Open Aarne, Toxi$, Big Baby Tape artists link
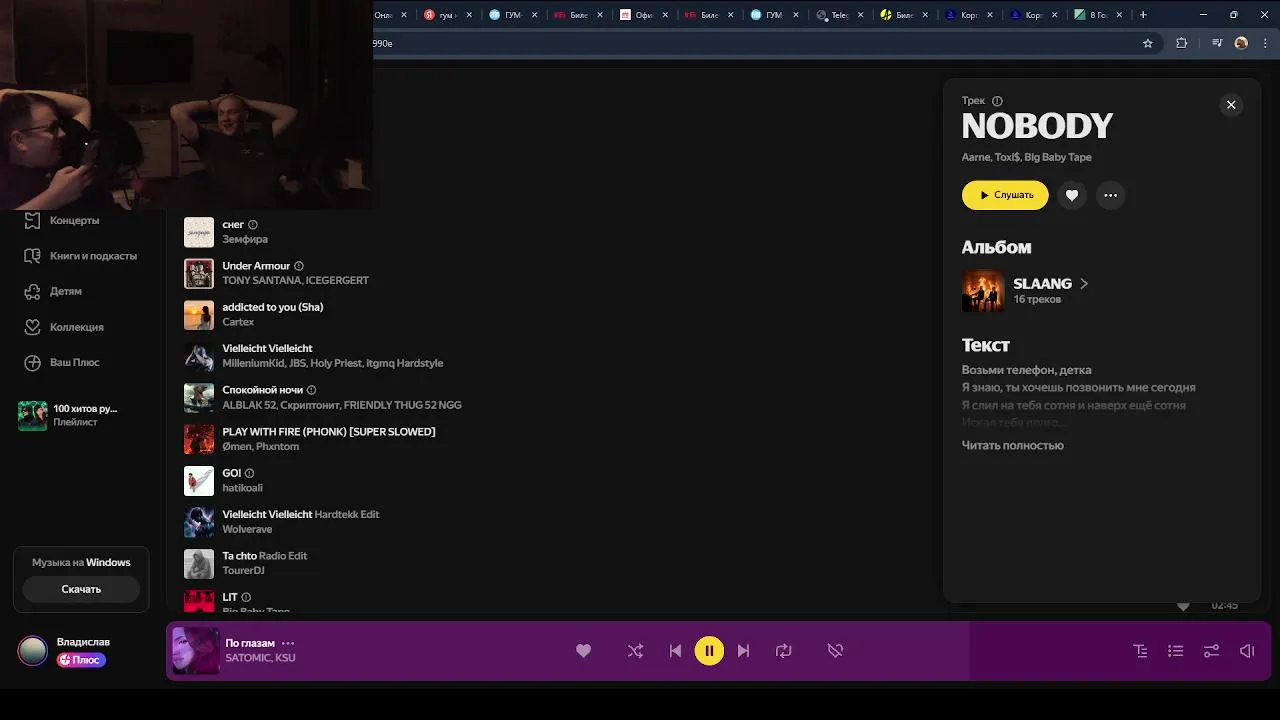1280x720 pixels. click(1026, 157)
